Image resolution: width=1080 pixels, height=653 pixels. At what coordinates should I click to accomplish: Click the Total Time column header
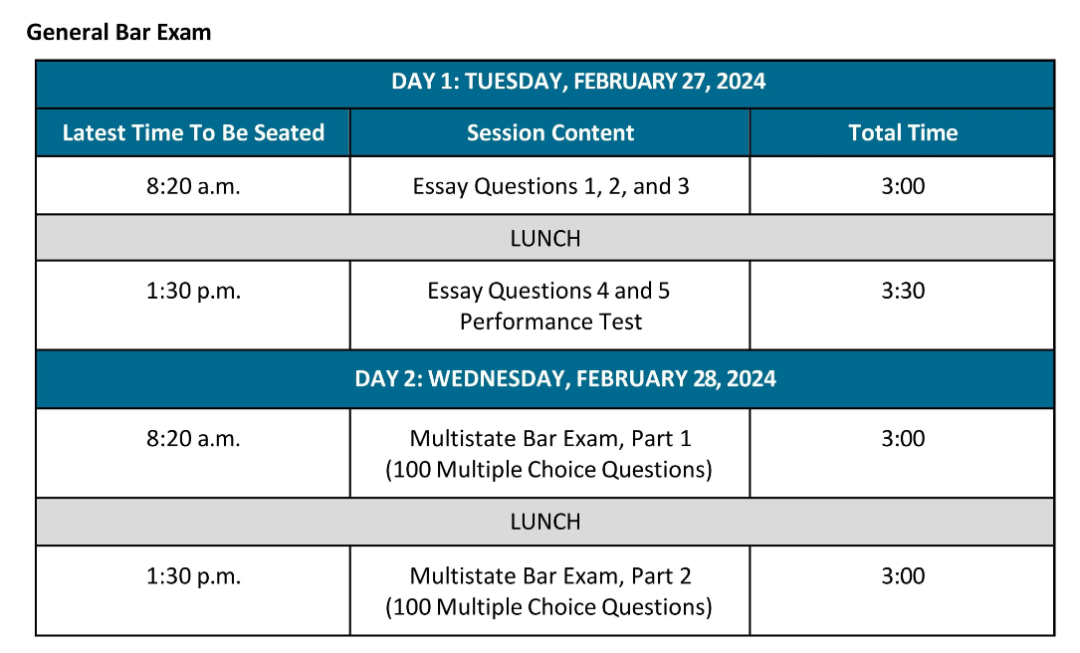click(902, 132)
